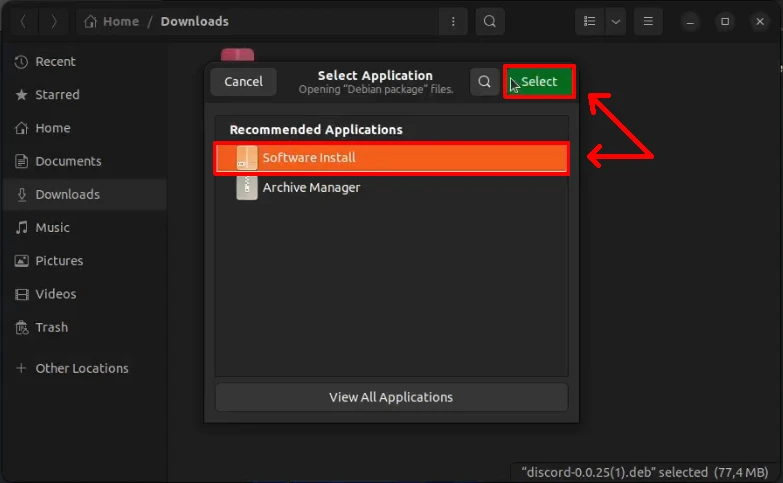783x483 pixels.
Task: Open Downloads folder in sidebar
Action: click(x=85, y=195)
